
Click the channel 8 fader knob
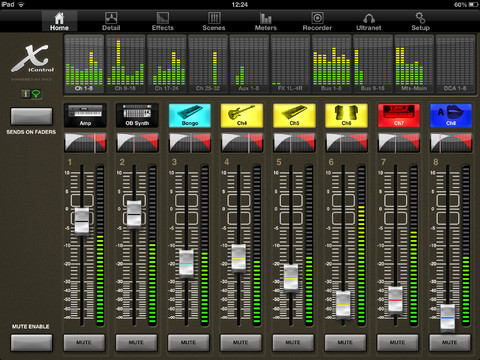click(448, 318)
